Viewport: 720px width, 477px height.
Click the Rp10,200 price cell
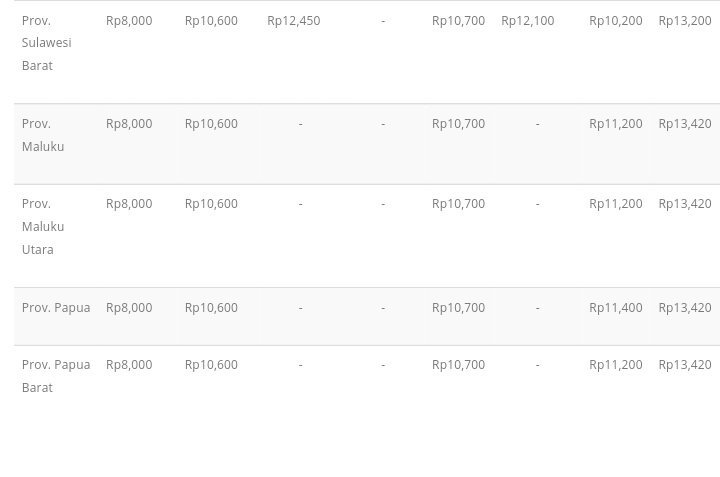click(x=615, y=21)
